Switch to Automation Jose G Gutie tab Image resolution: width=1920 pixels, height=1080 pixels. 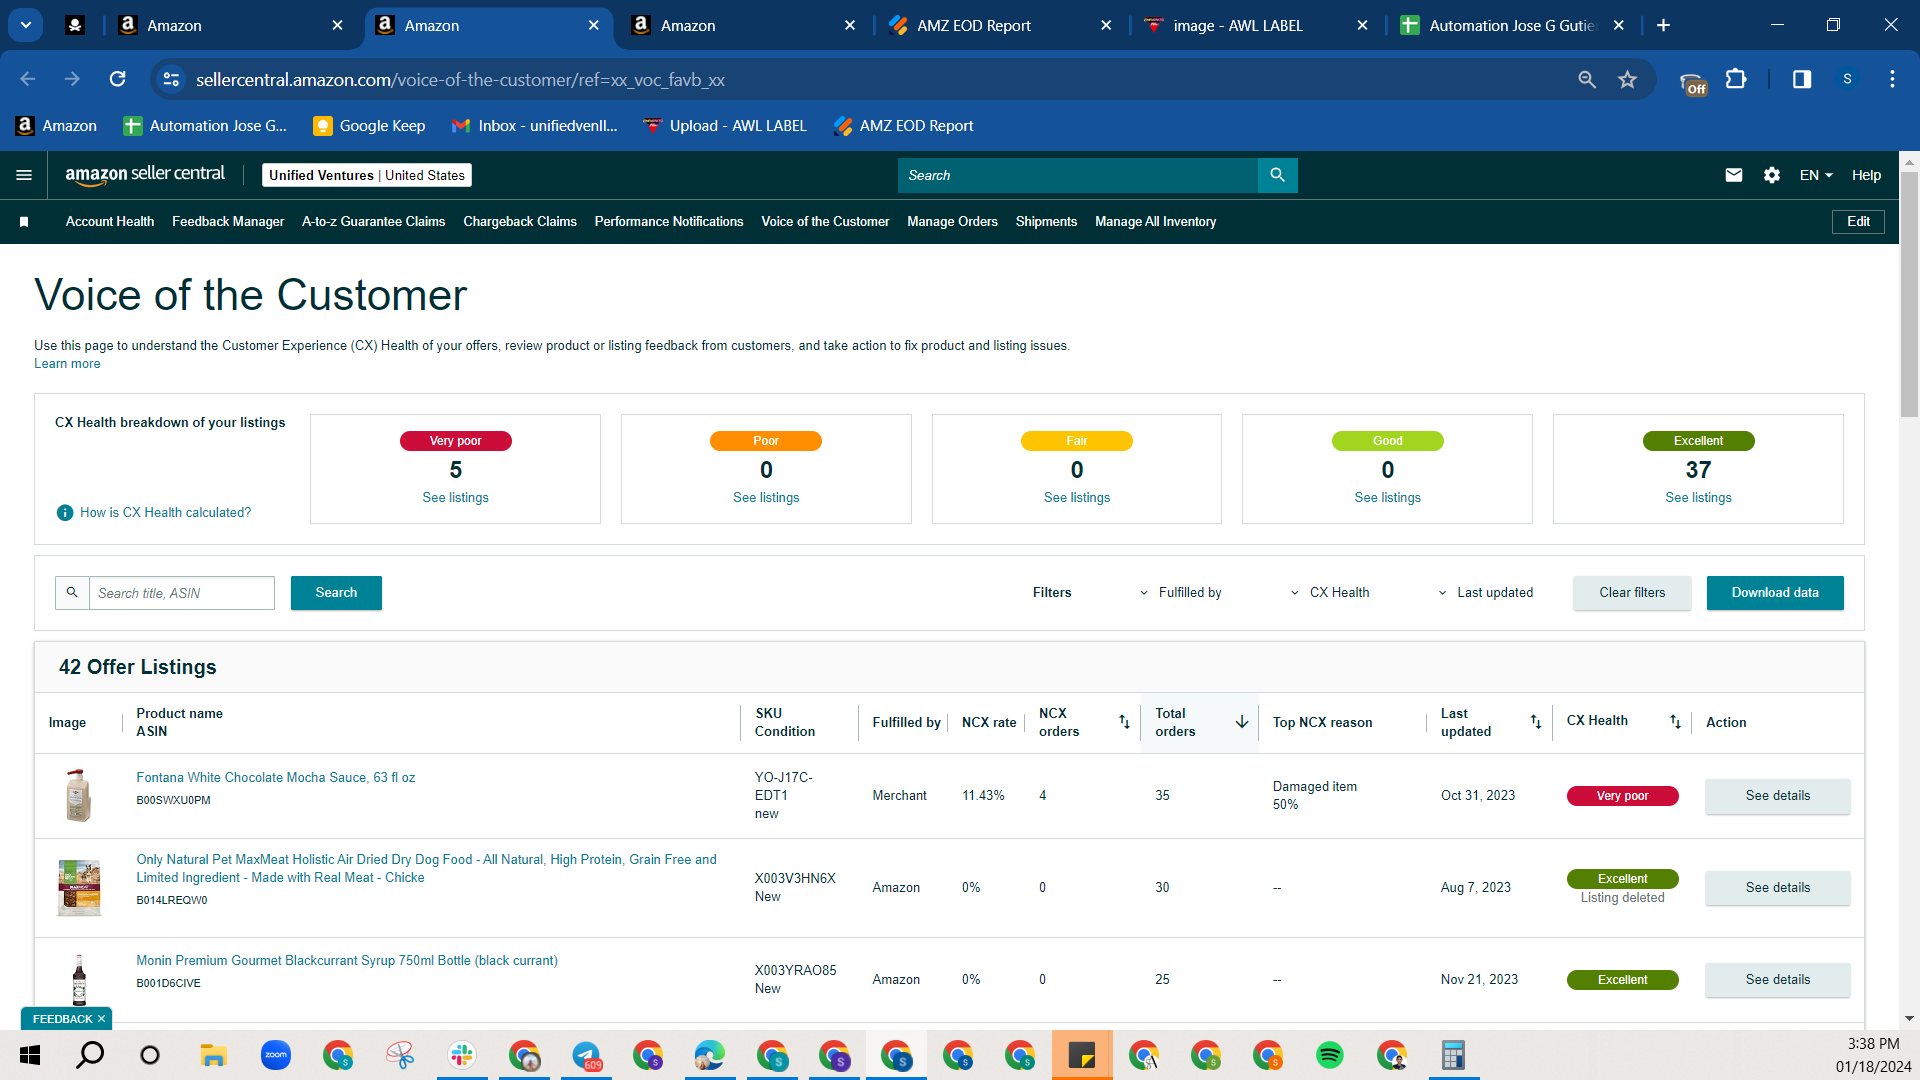point(1512,25)
